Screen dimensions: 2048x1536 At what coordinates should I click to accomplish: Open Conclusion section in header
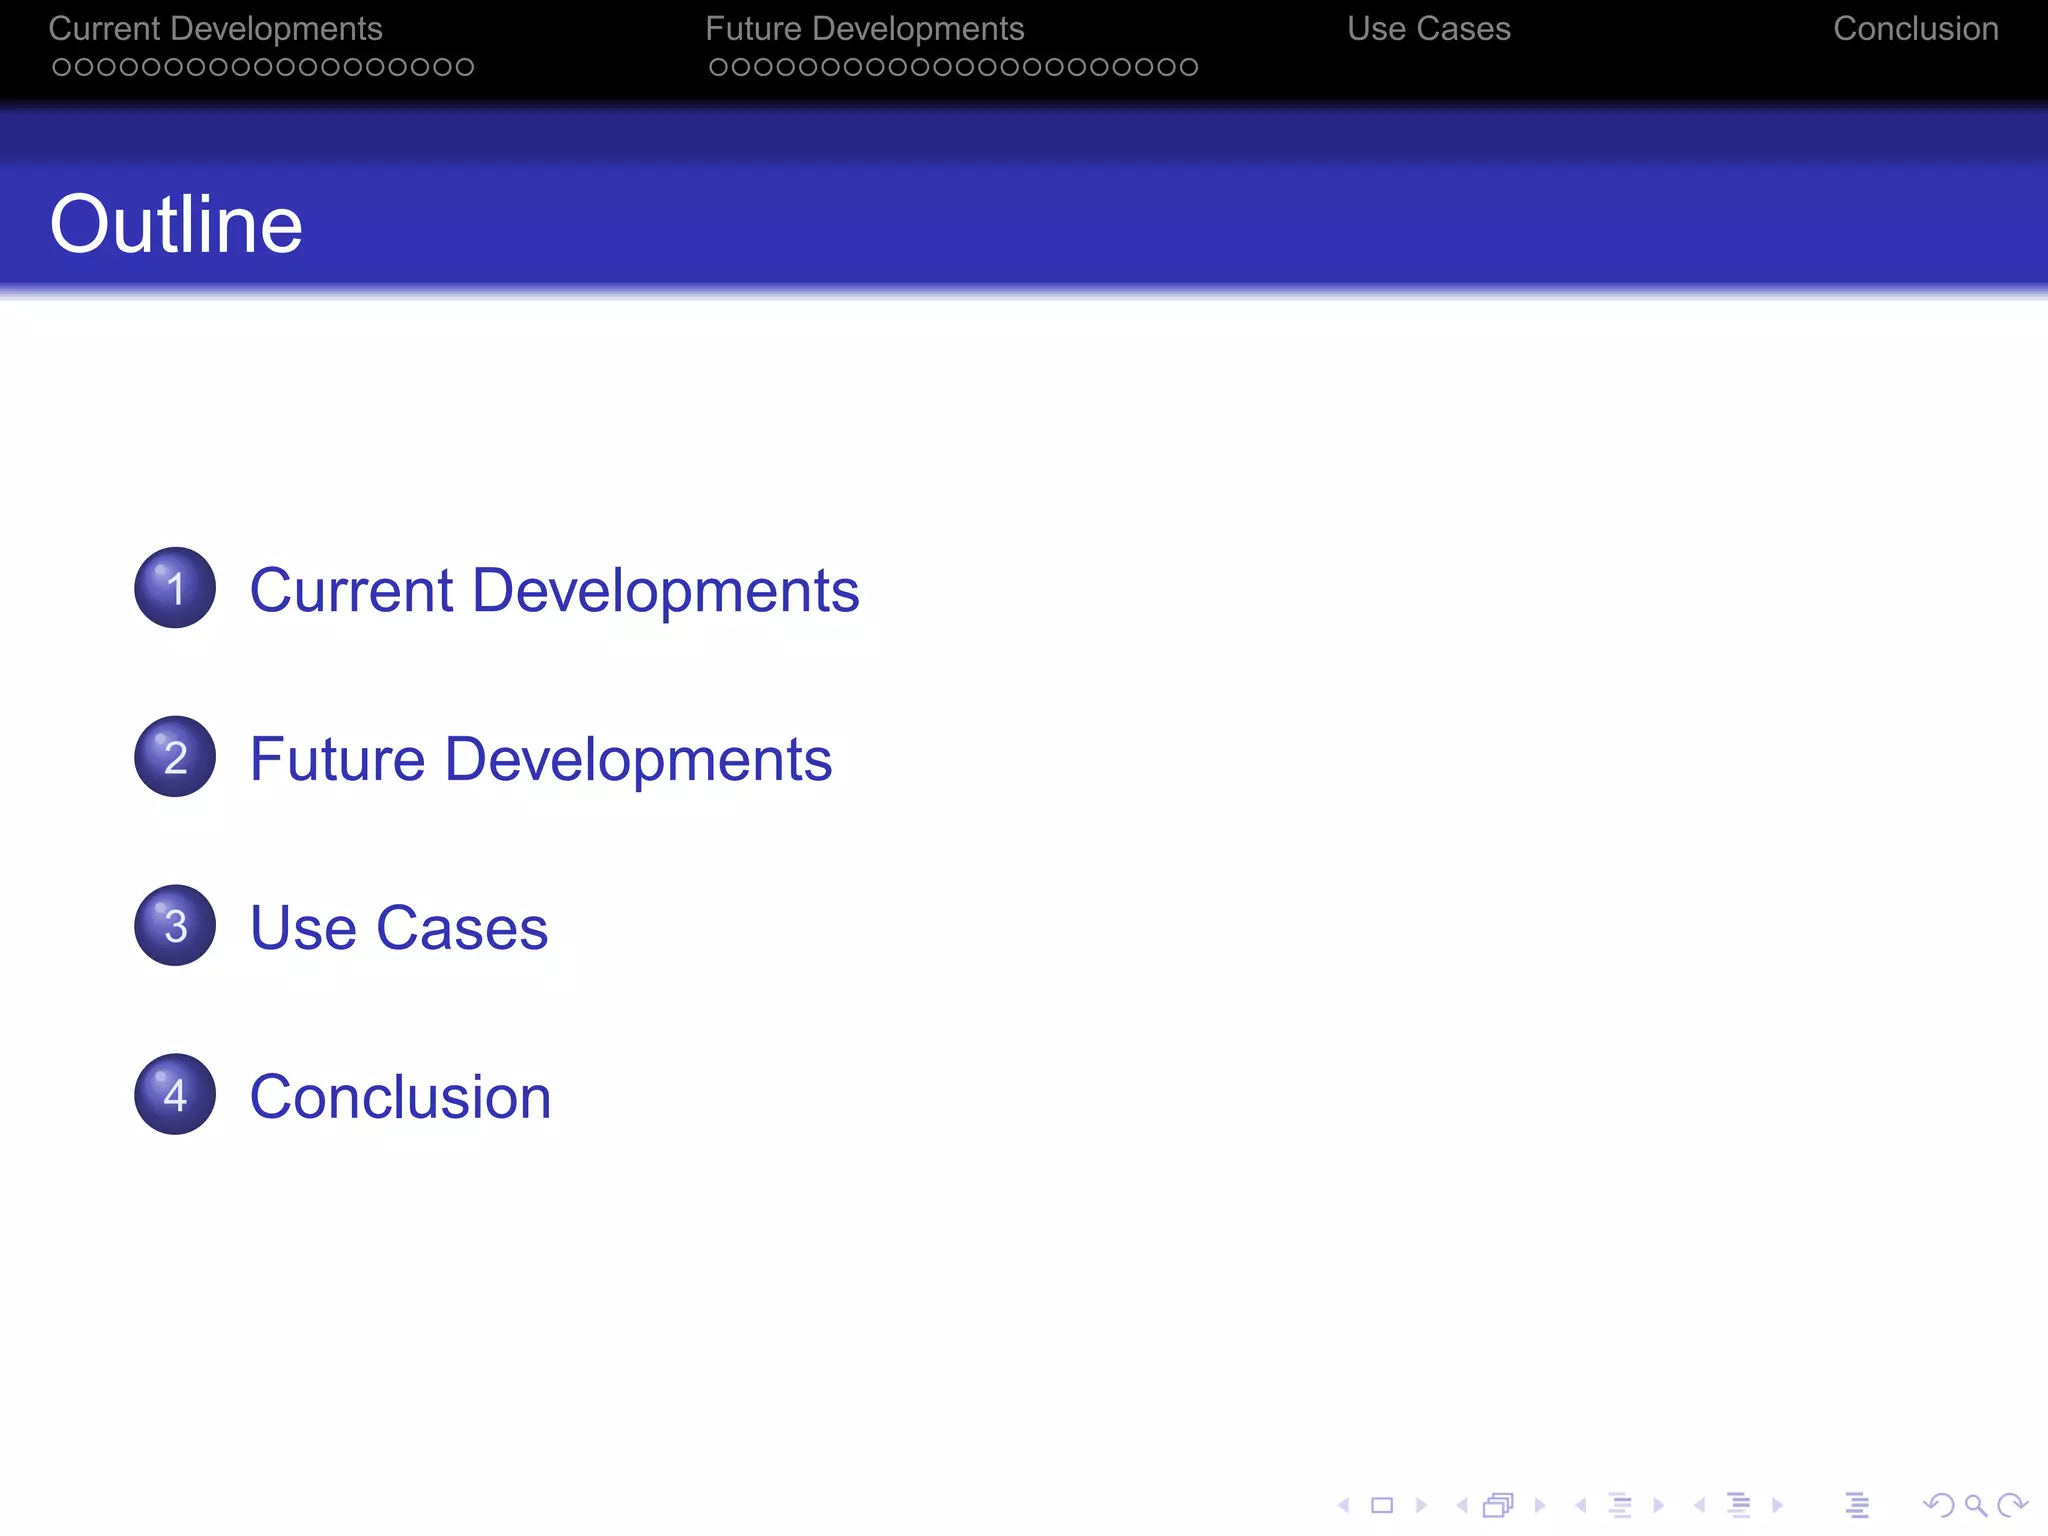tap(1916, 29)
